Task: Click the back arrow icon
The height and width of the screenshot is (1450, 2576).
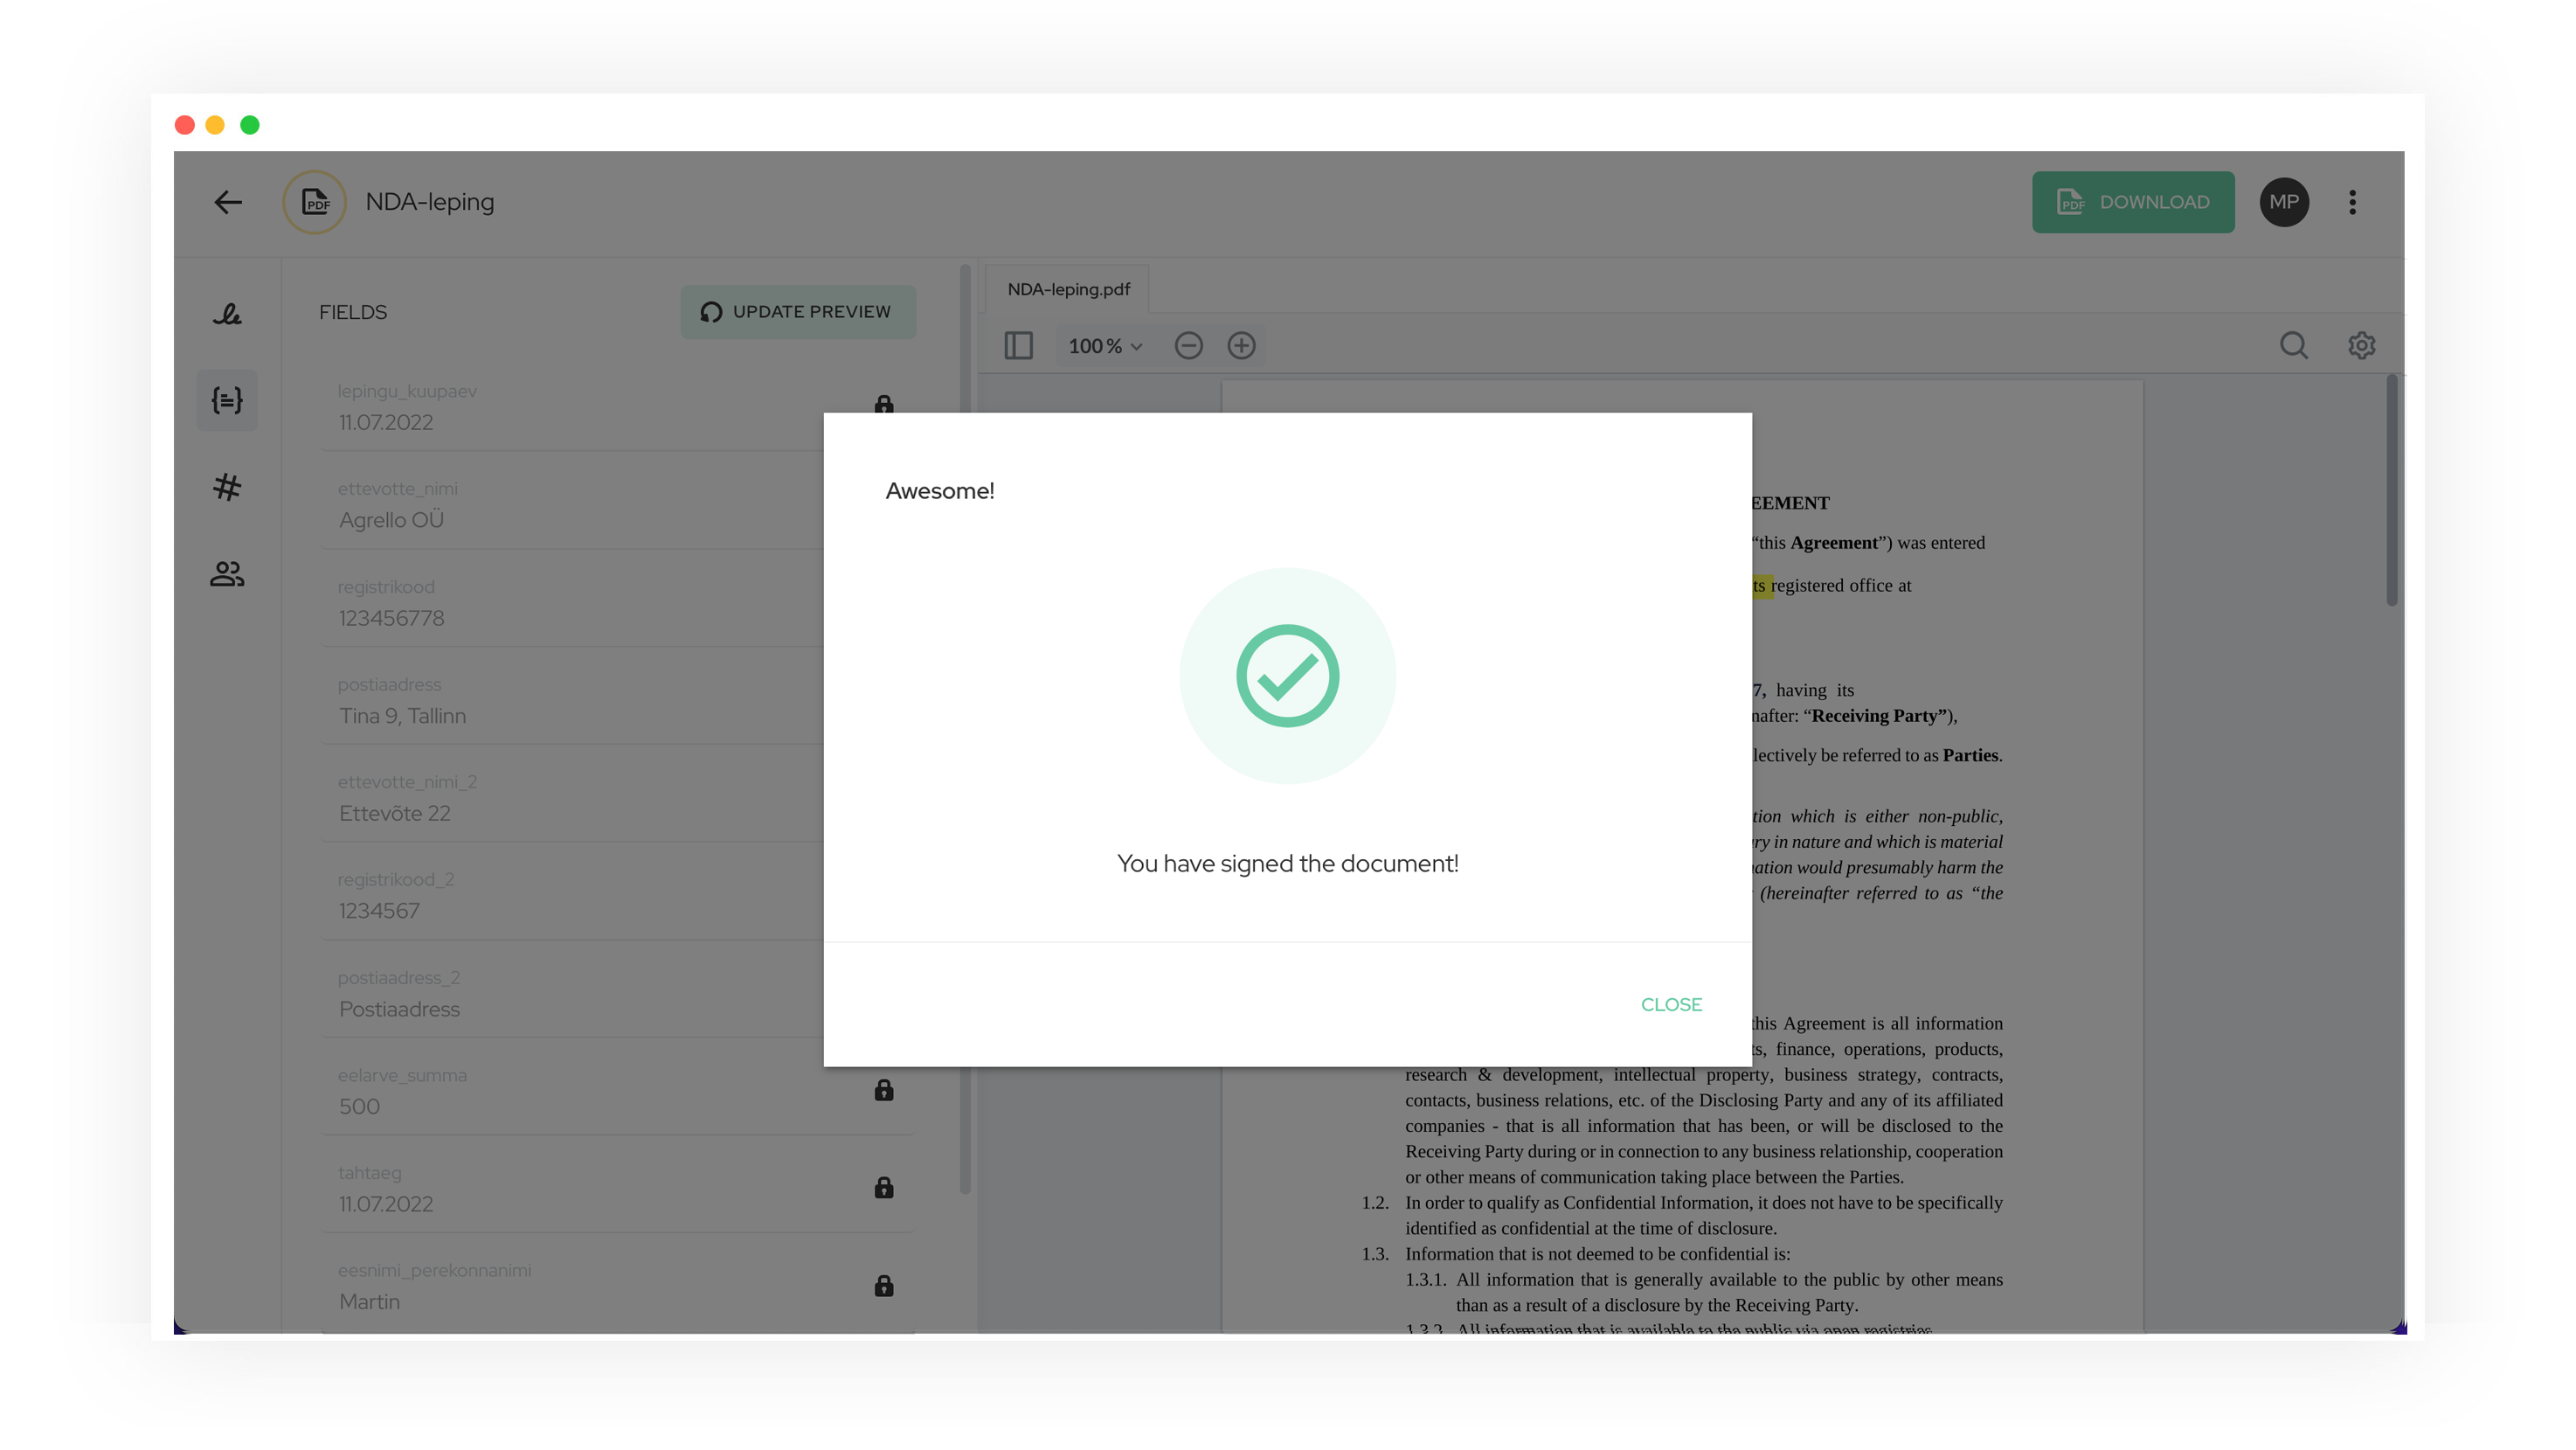Action: (x=228, y=202)
